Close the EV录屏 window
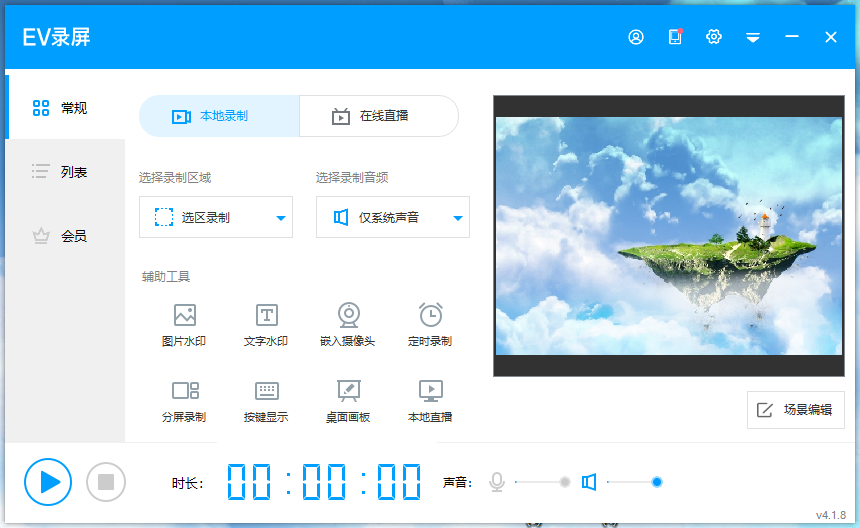Screen dimensions: 860x528 click(x=830, y=37)
